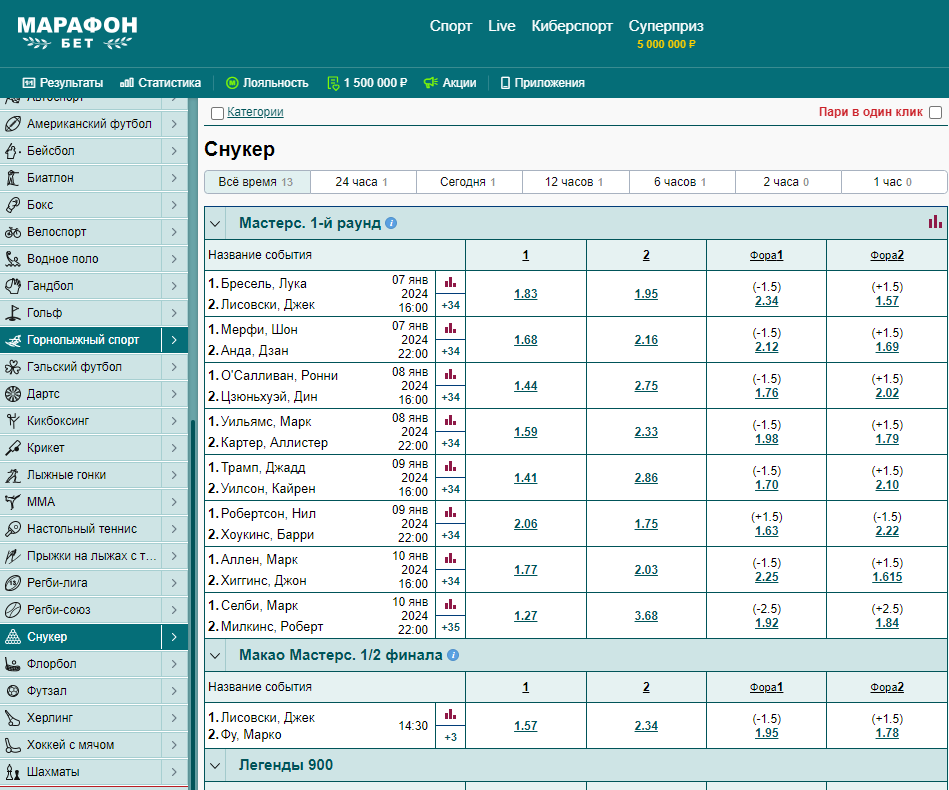
Task: Bet on Bresel win at odds 1.83
Action: [525, 294]
